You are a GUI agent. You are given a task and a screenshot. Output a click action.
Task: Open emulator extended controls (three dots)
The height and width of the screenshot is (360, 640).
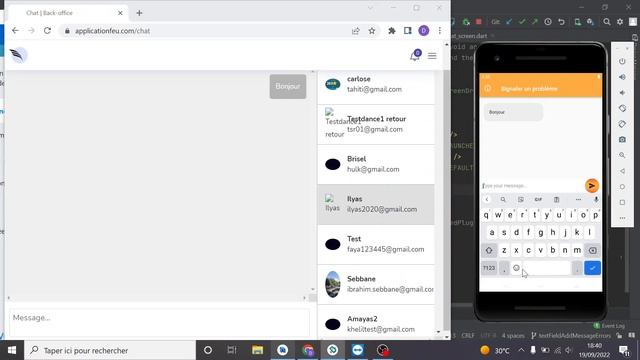[622, 218]
